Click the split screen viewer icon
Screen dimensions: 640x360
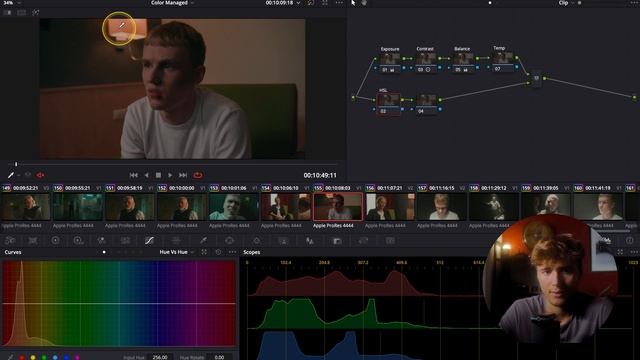point(22,13)
